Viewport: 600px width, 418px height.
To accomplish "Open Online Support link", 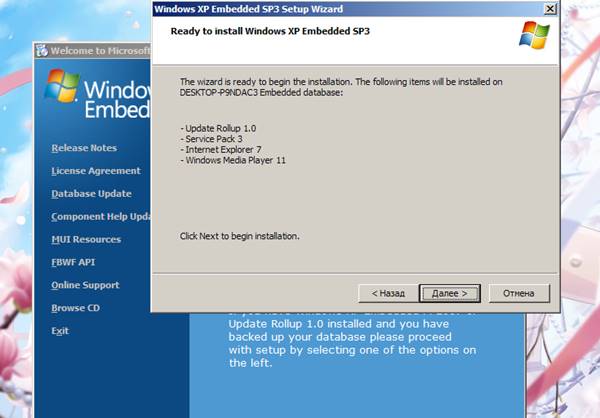I will tap(85, 285).
